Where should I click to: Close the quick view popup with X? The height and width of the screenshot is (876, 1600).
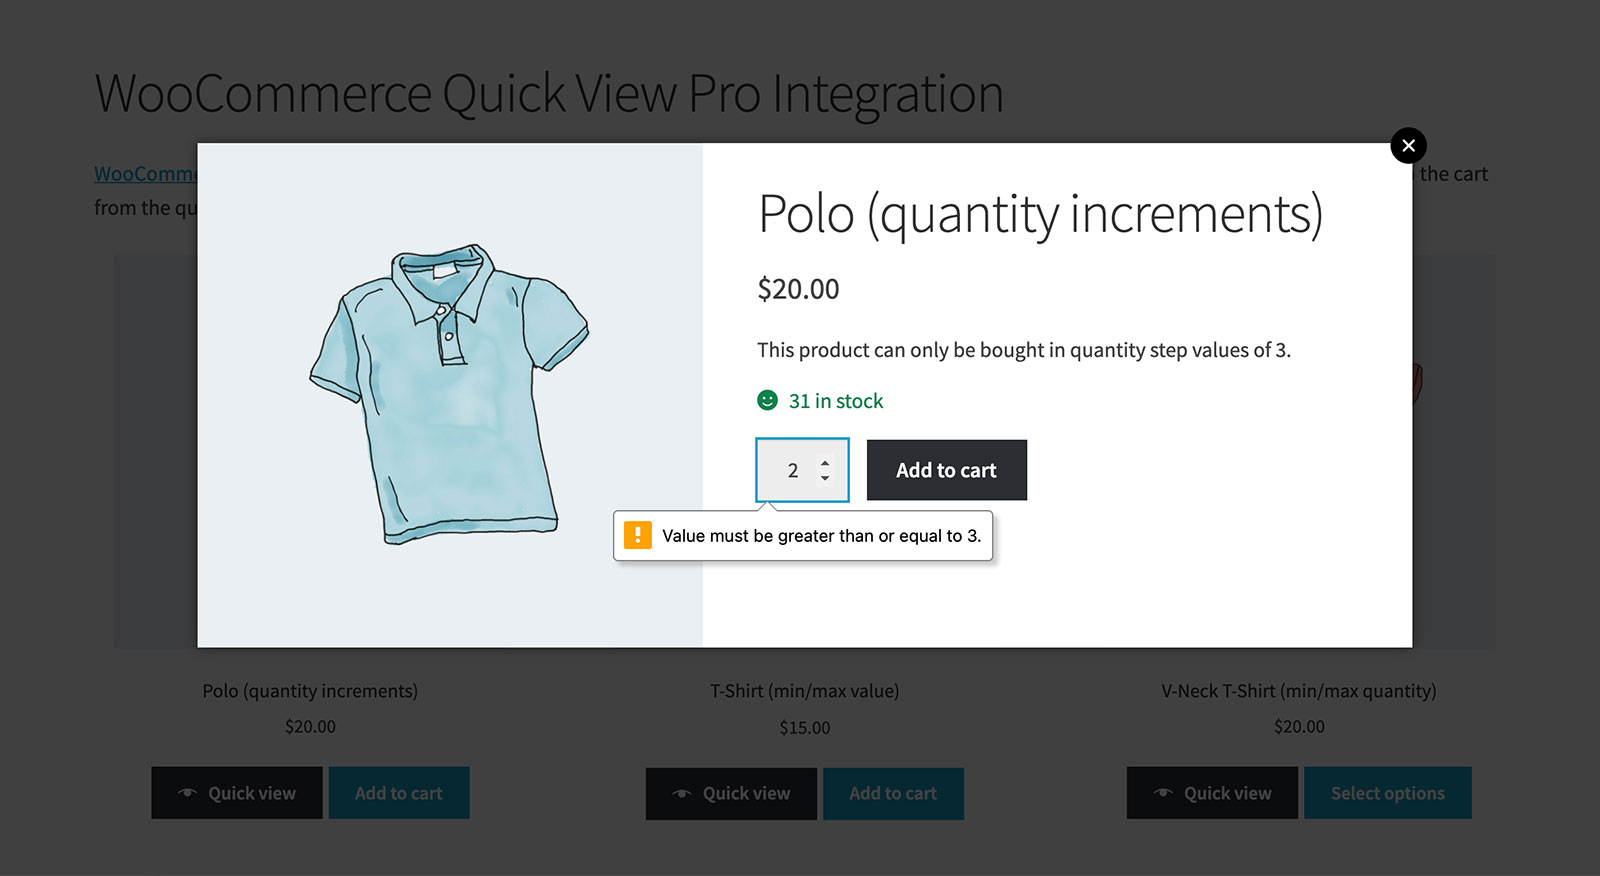point(1408,146)
